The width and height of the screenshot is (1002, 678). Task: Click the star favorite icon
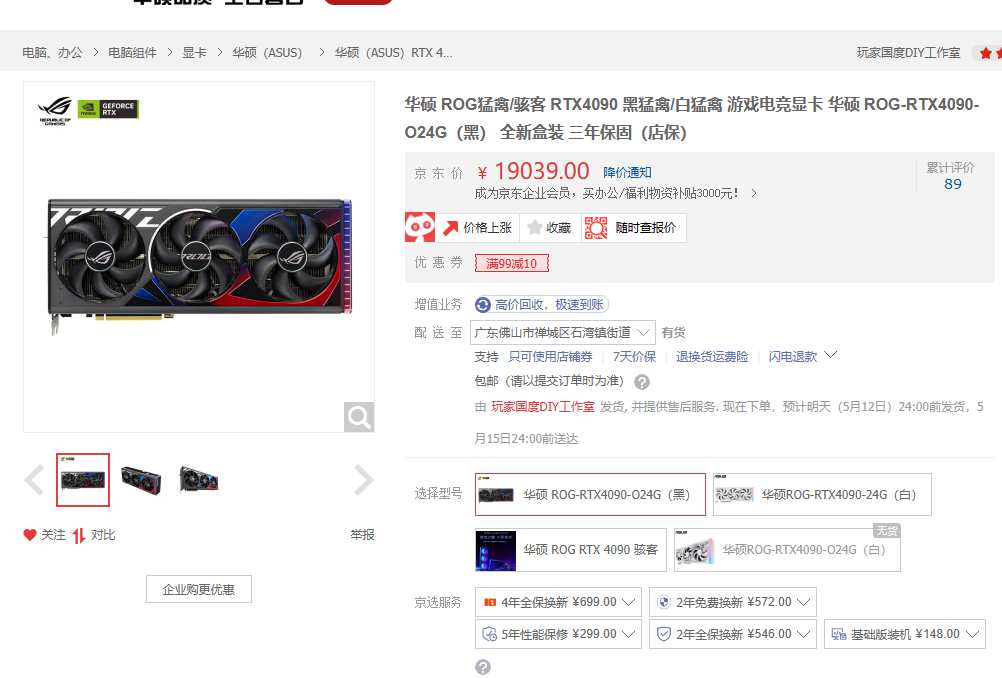coord(535,228)
